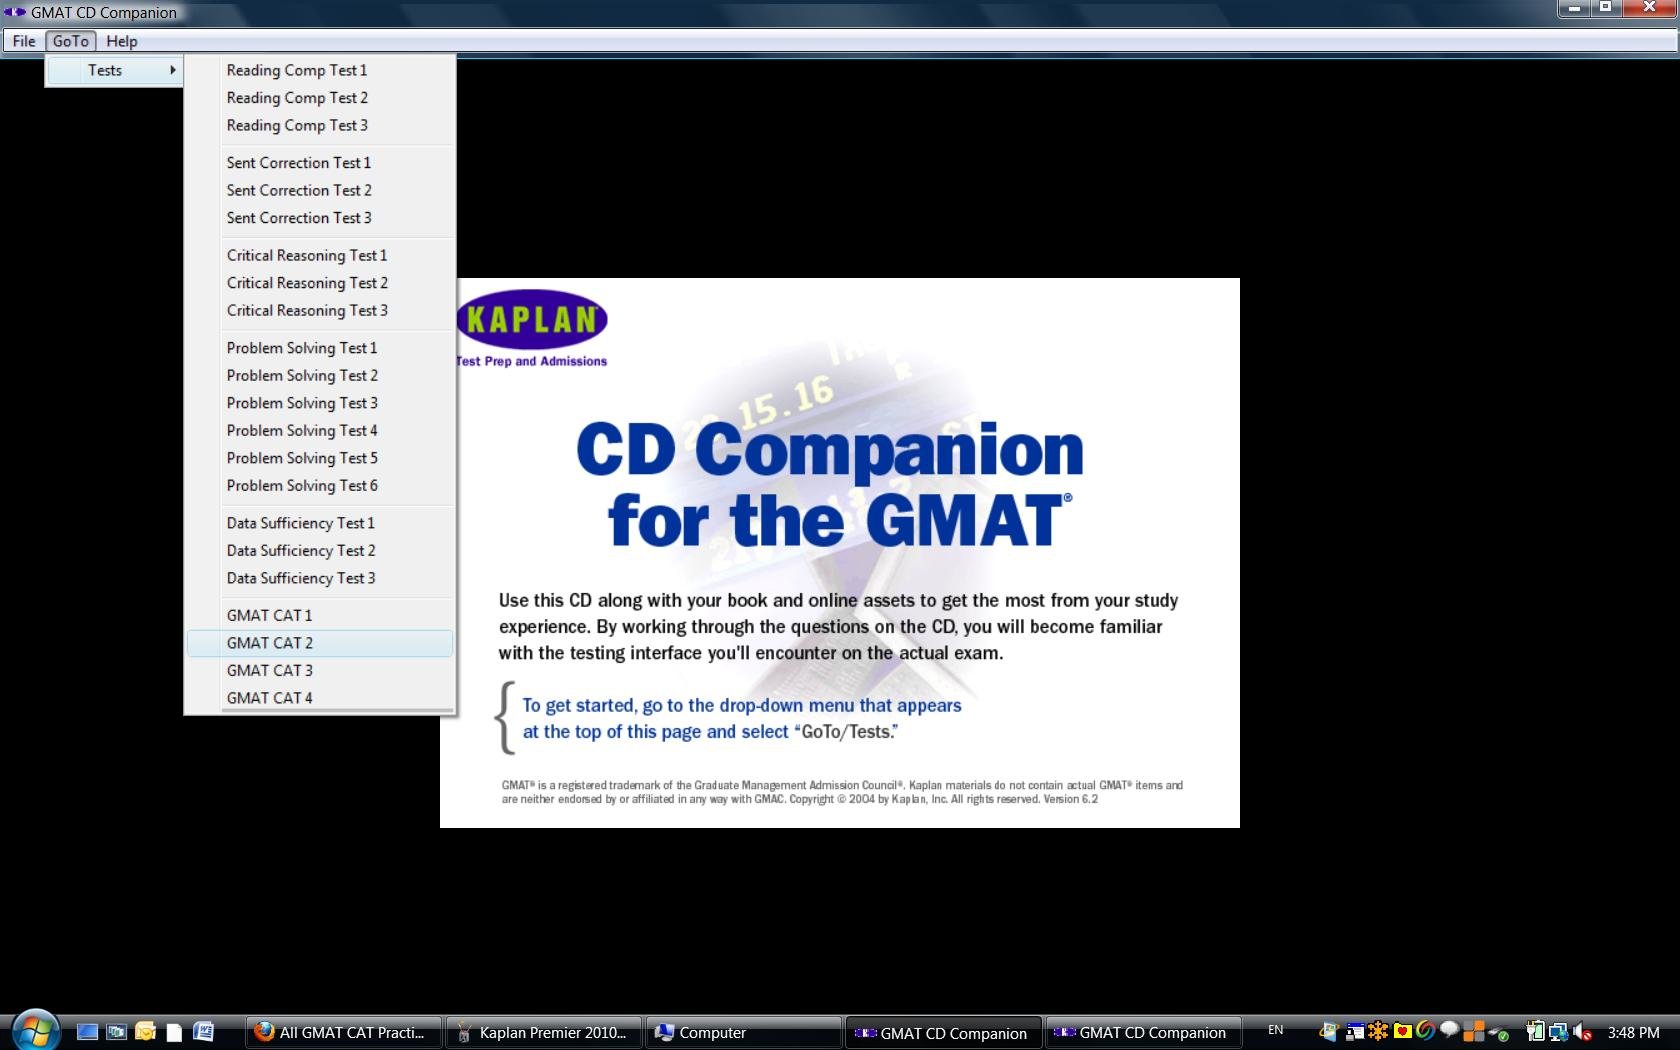Pick Problem Solving Test 6
This screenshot has width=1680, height=1050.
pyautogui.click(x=302, y=486)
